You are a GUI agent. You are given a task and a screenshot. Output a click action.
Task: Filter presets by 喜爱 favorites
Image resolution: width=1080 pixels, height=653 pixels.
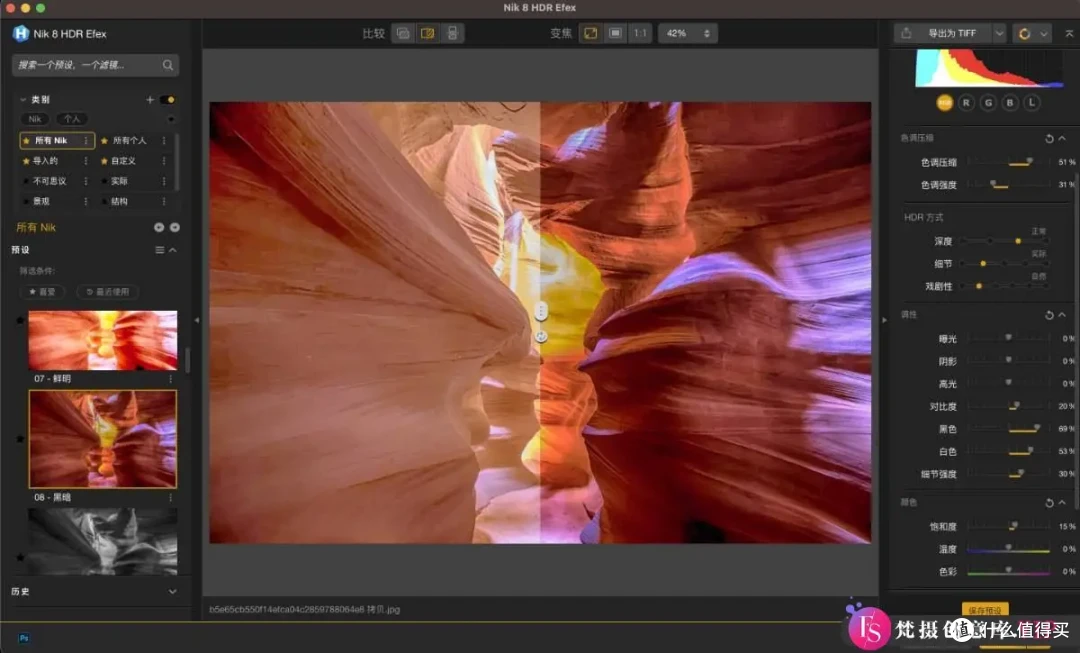(42, 292)
